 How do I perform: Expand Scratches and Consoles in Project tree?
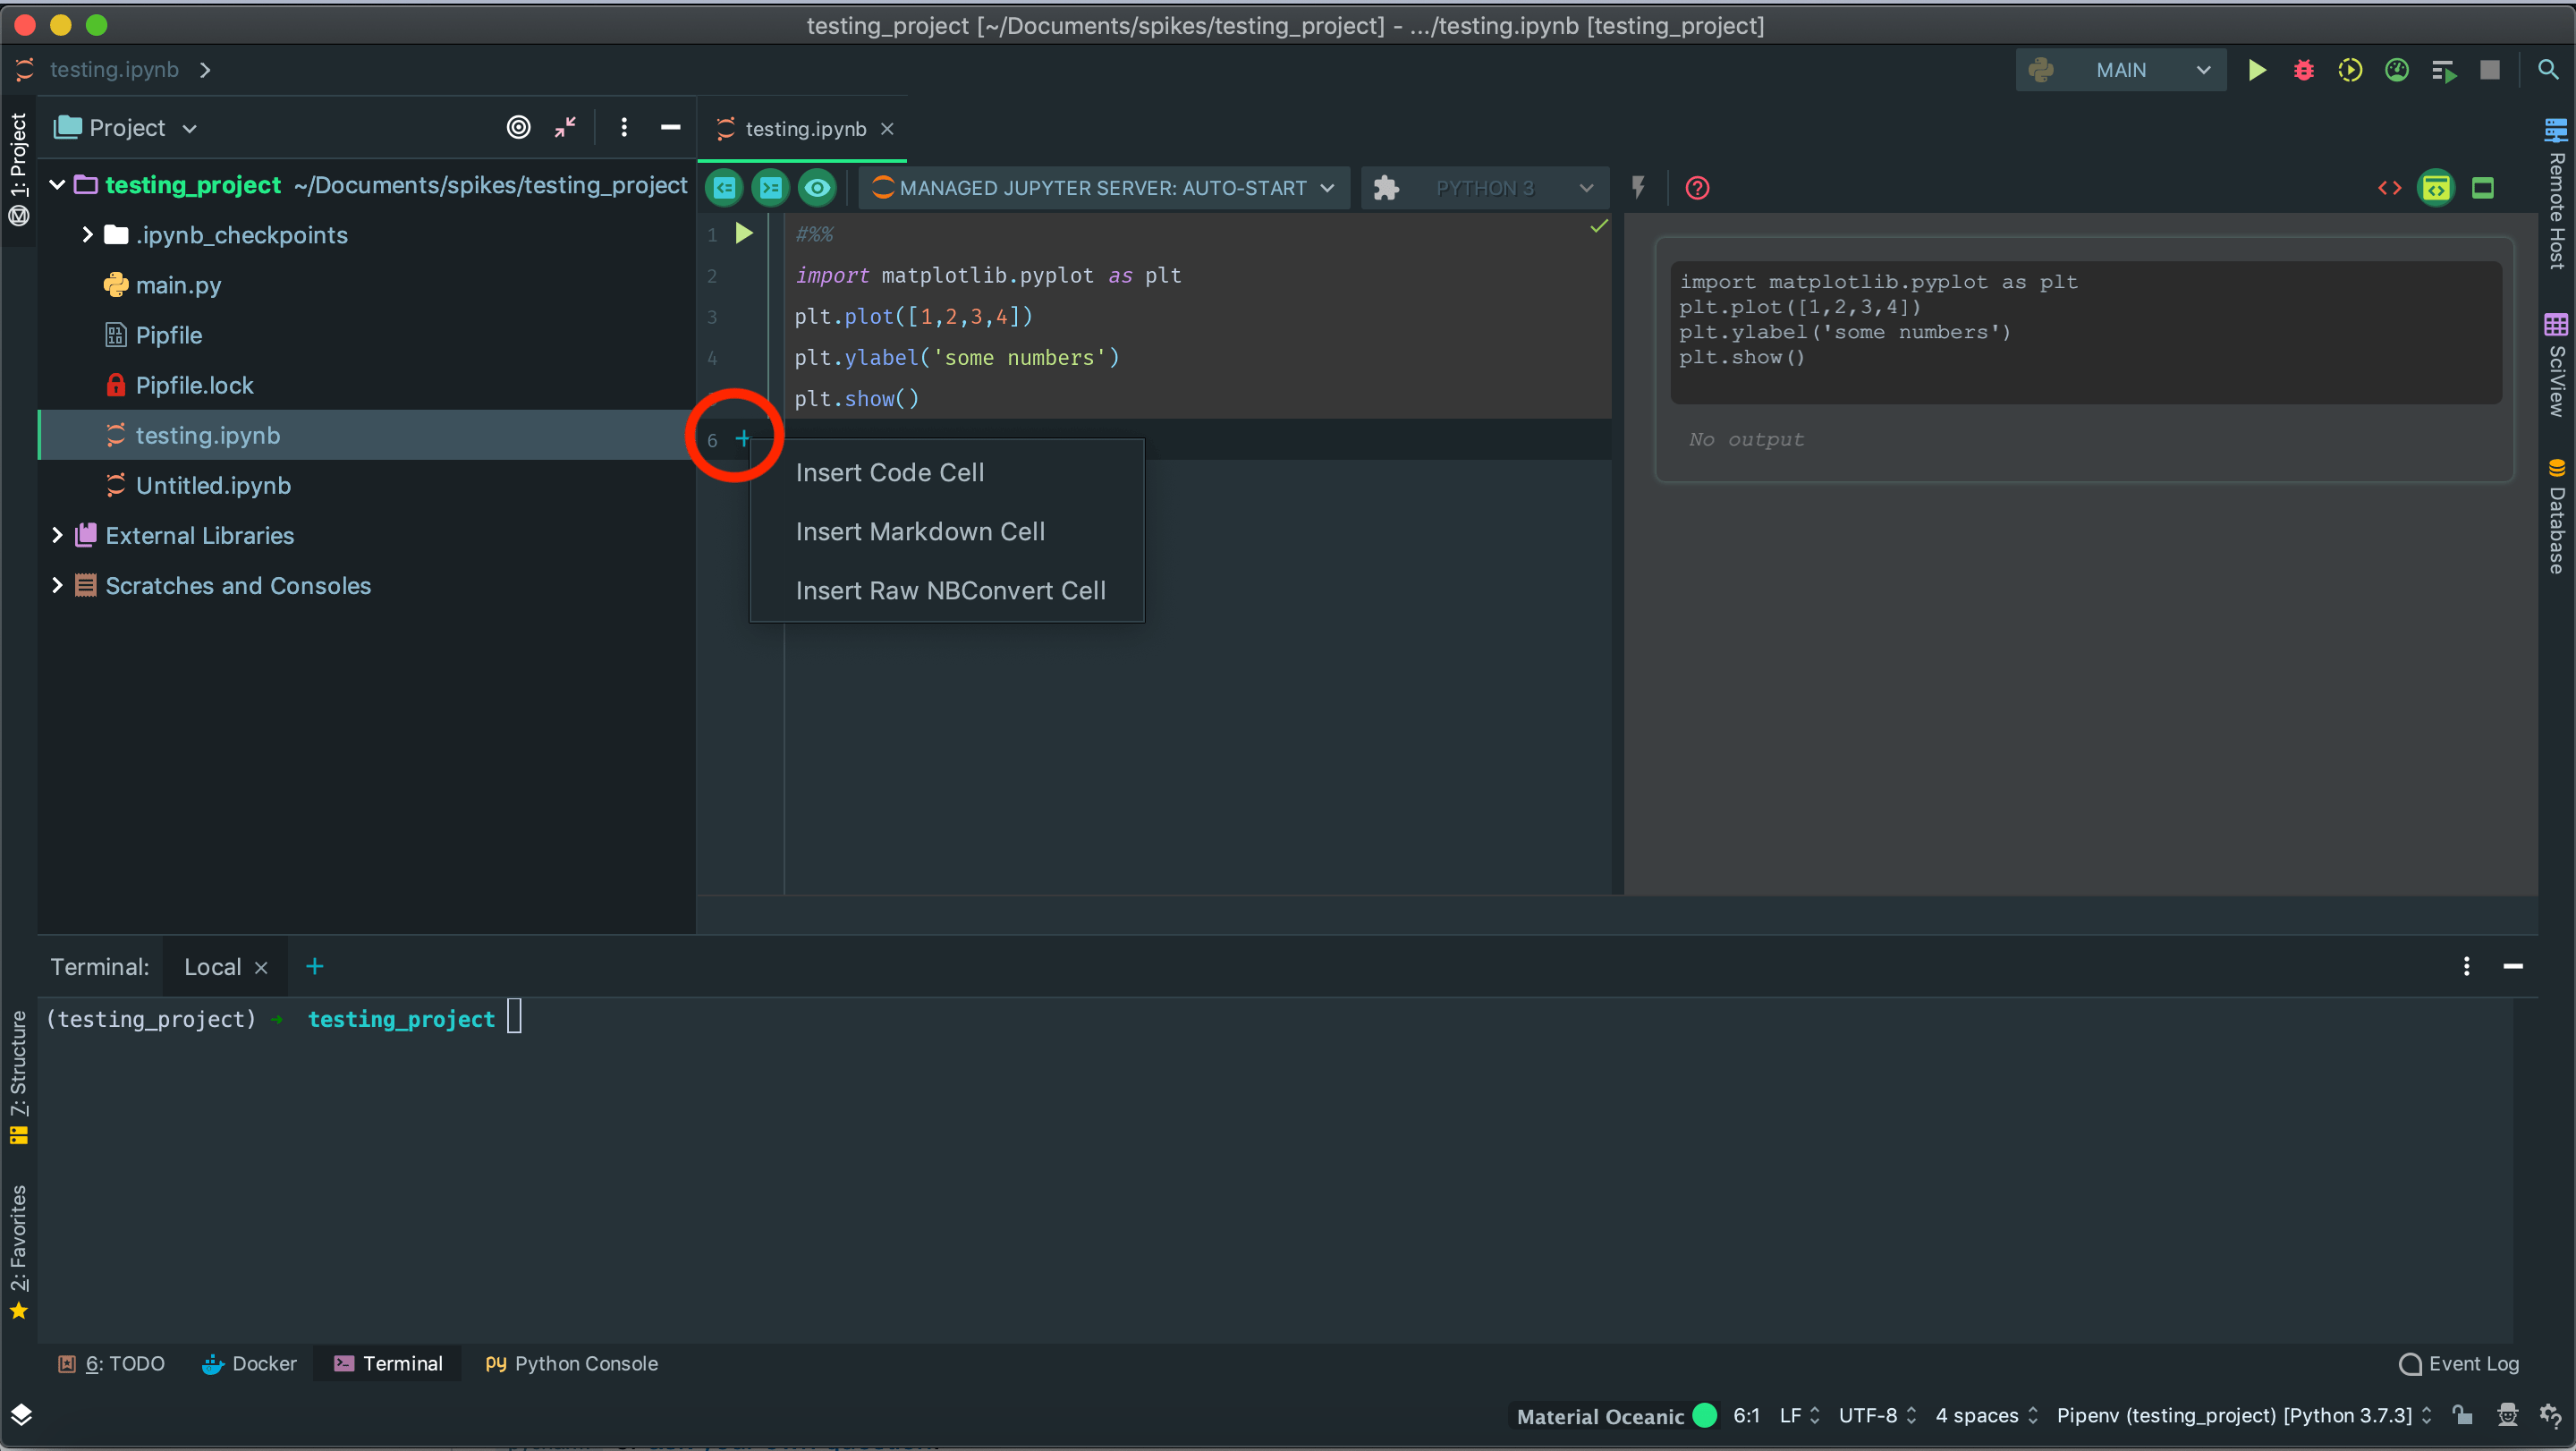click(57, 585)
